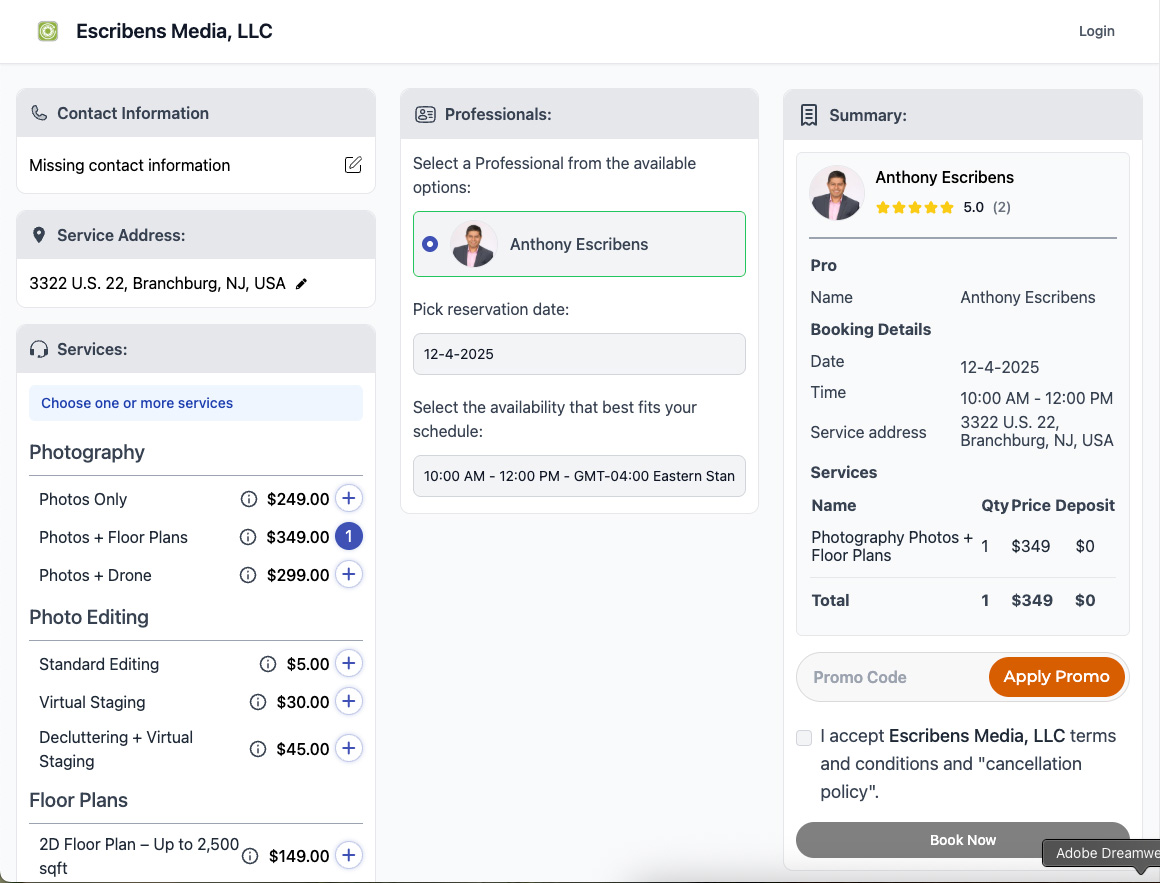Image resolution: width=1160 pixels, height=883 pixels.
Task: Click the five-star rating beside Anthony Escribens
Action: tap(914, 207)
